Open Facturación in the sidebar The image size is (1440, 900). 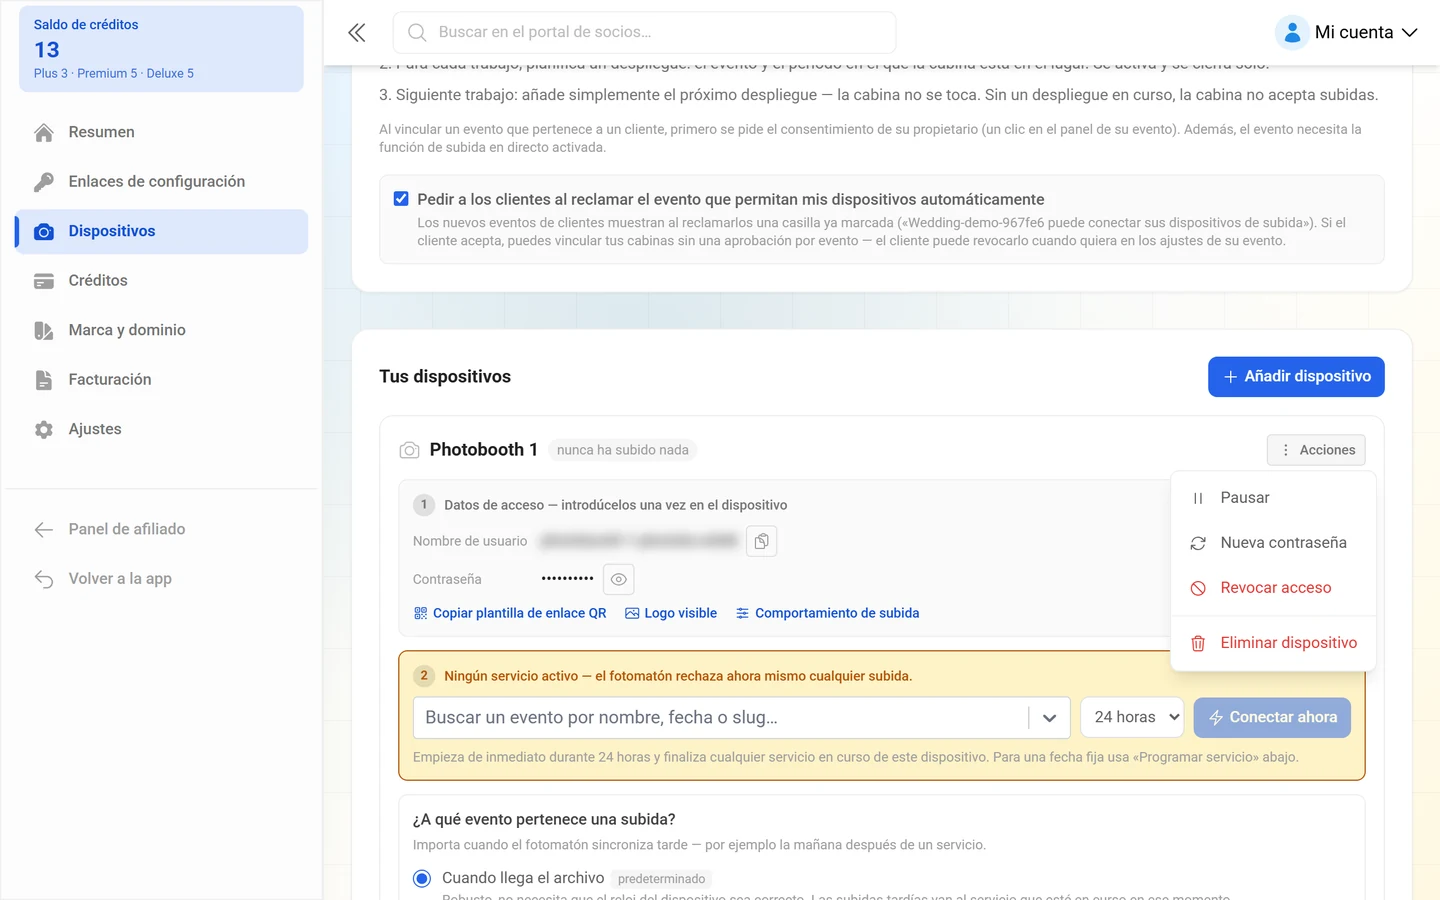coord(161,380)
